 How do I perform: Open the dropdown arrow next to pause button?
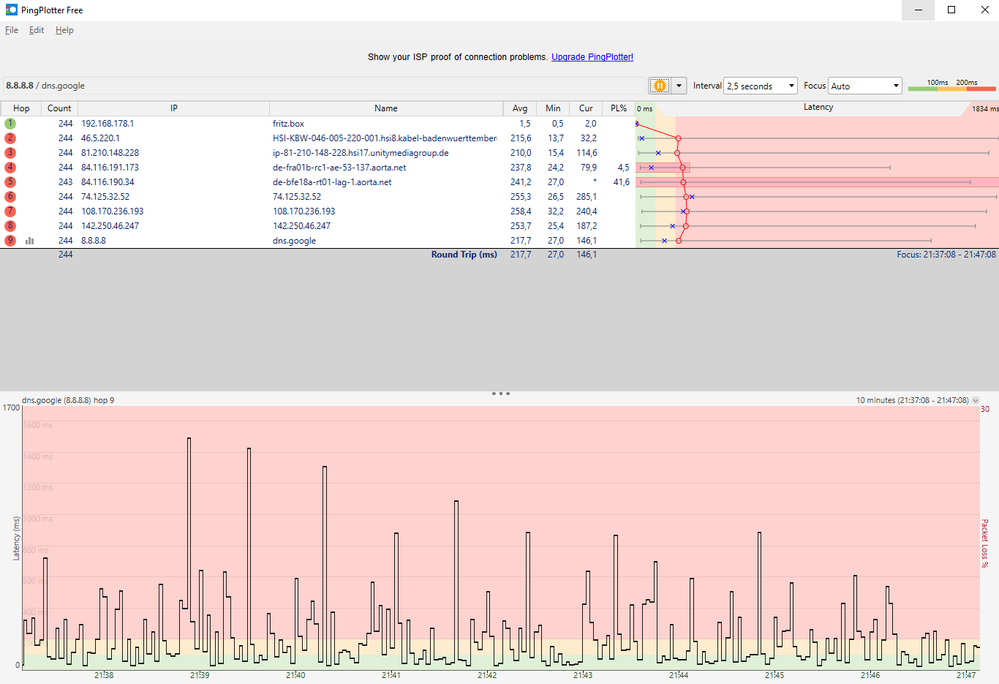pyautogui.click(x=679, y=85)
